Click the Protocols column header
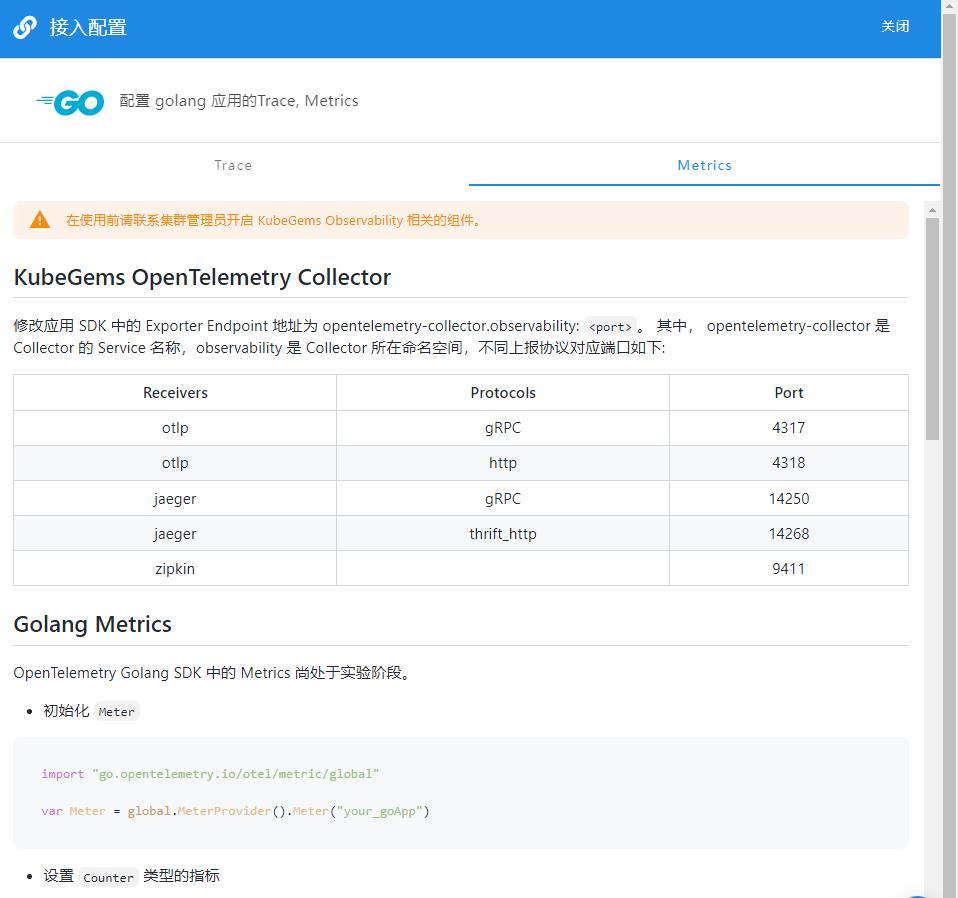Image resolution: width=958 pixels, height=898 pixels. point(503,393)
